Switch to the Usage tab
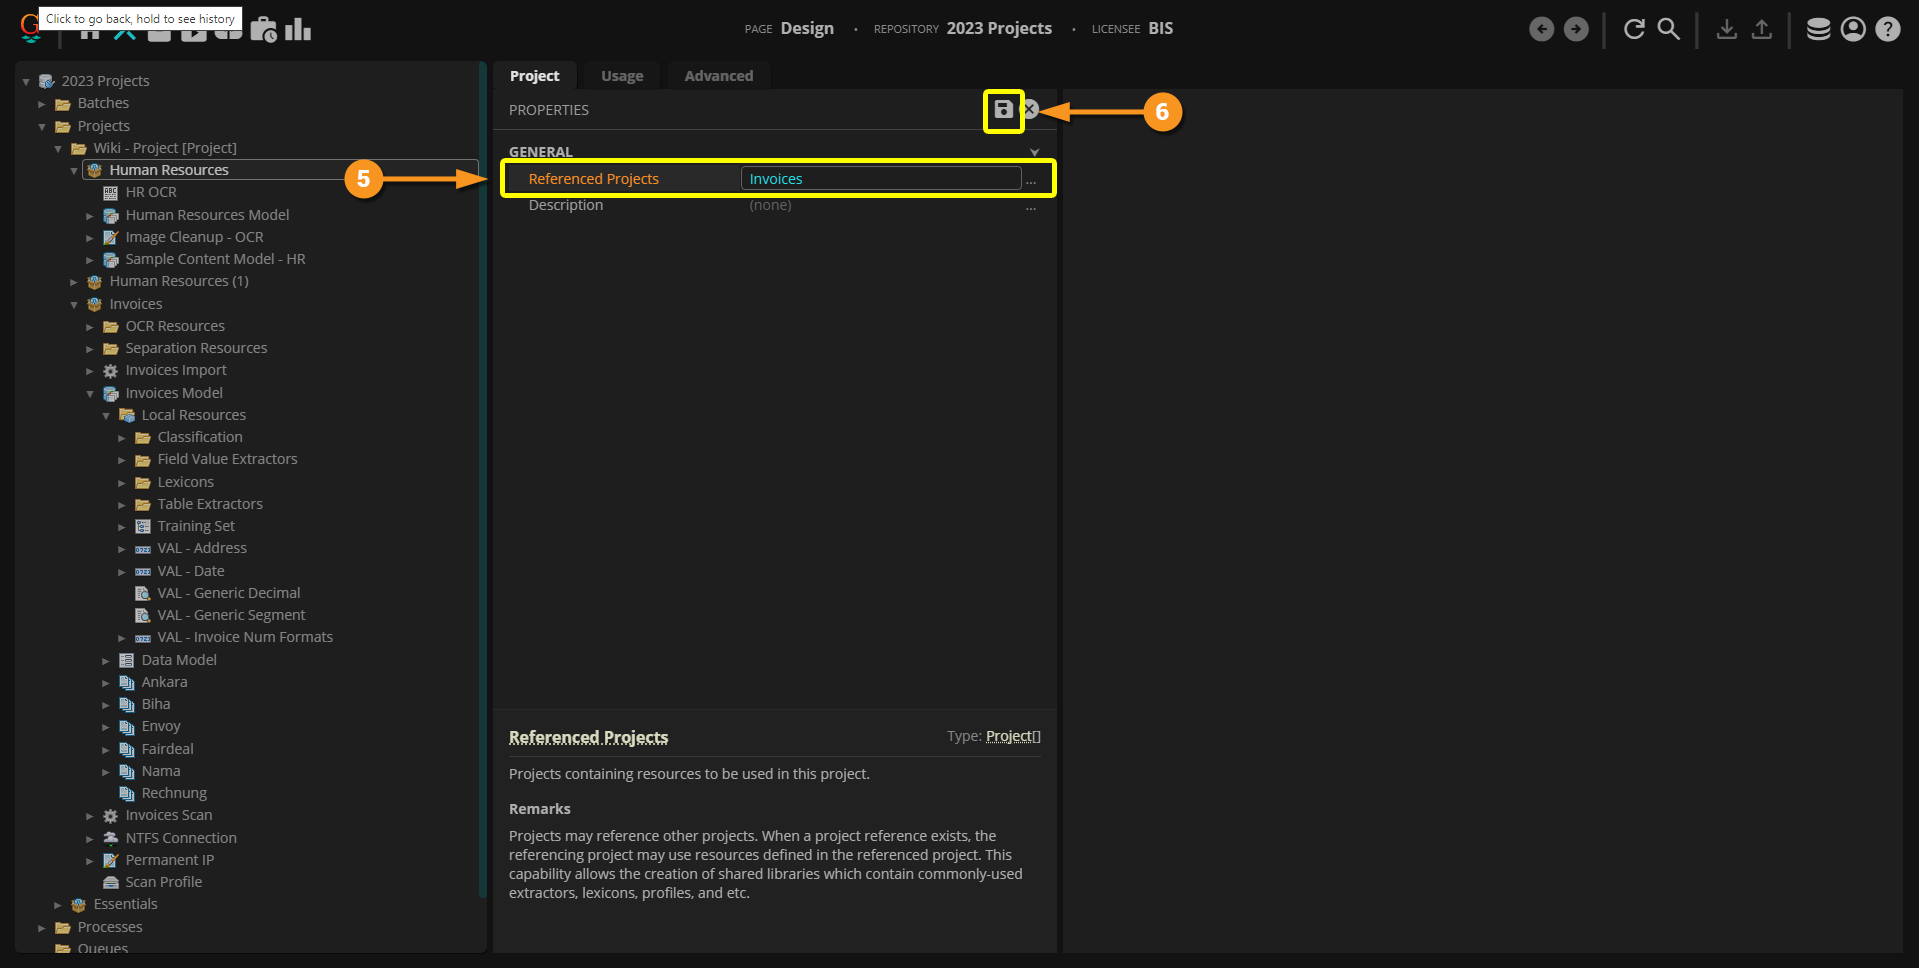 click(x=622, y=76)
